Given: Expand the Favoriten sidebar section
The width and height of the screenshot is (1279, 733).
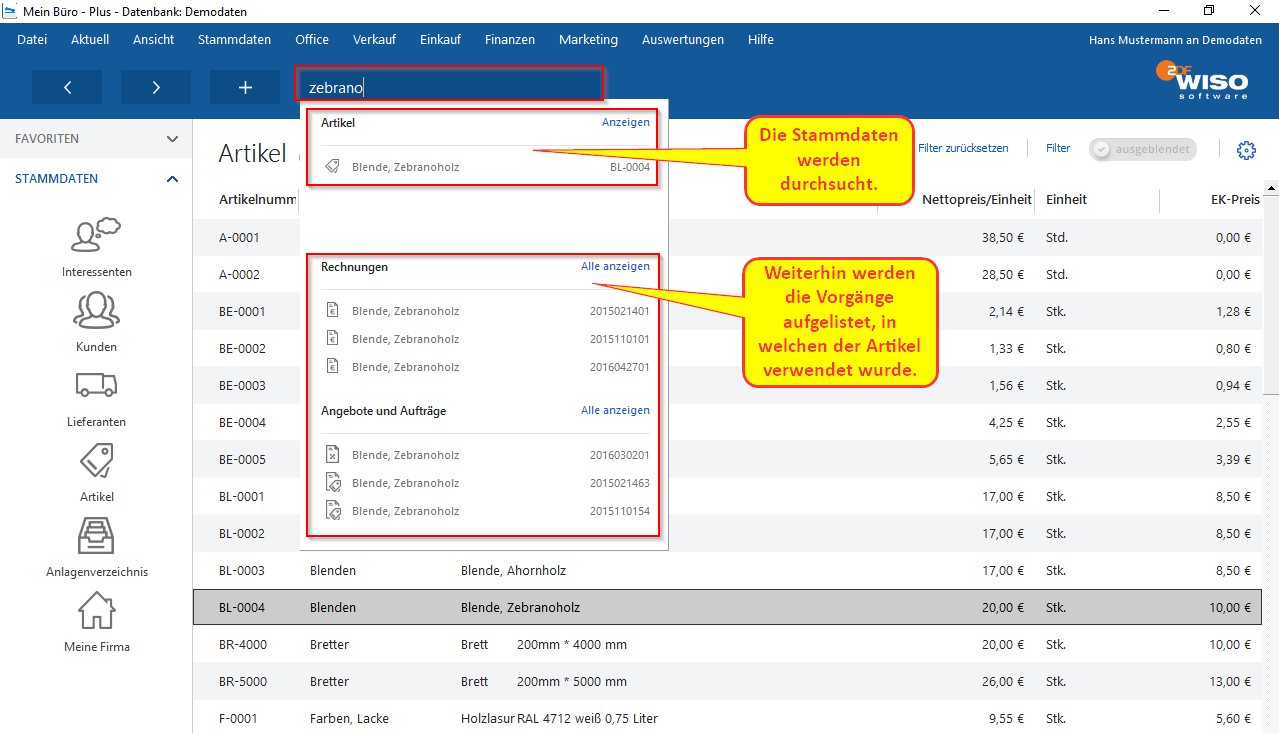Looking at the screenshot, I should pyautogui.click(x=172, y=139).
